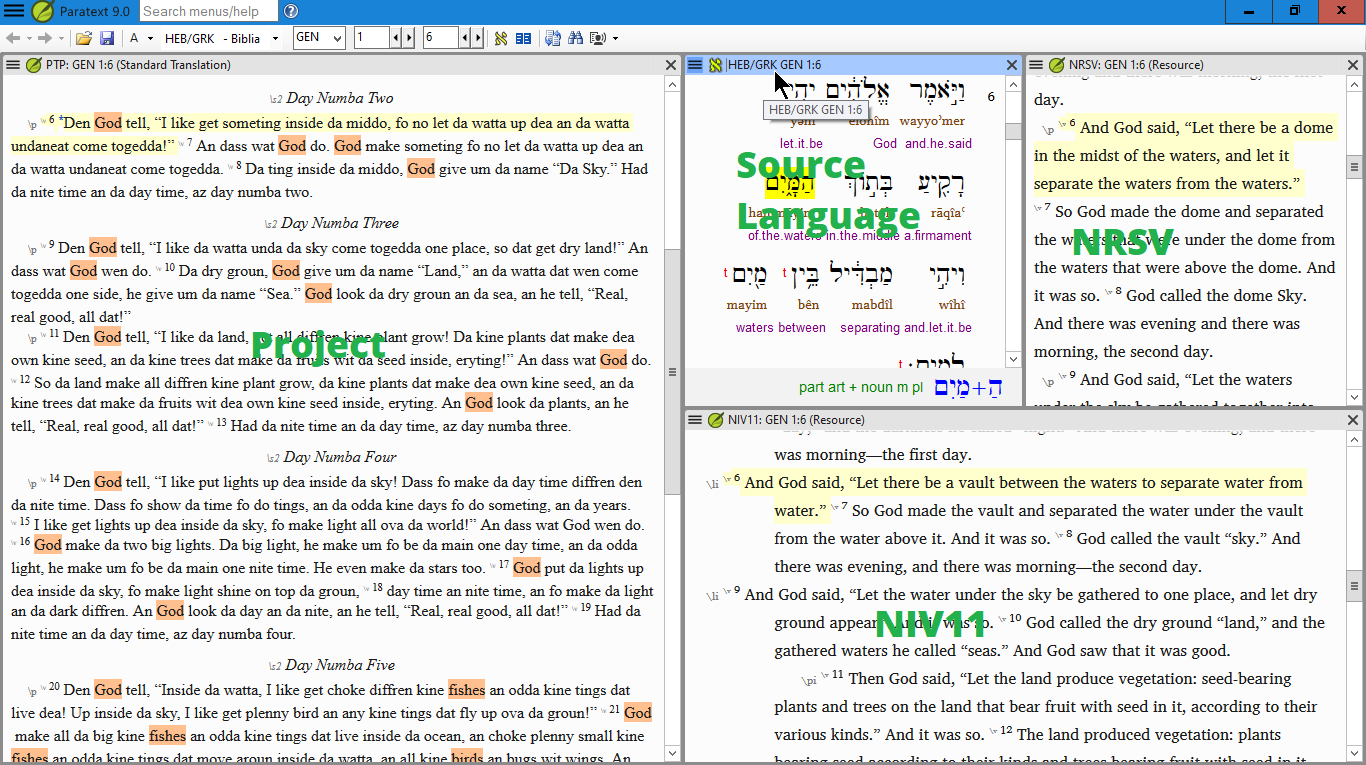
Task: Click Hebrew gloss 'let.it.be'
Action: [x=801, y=143]
